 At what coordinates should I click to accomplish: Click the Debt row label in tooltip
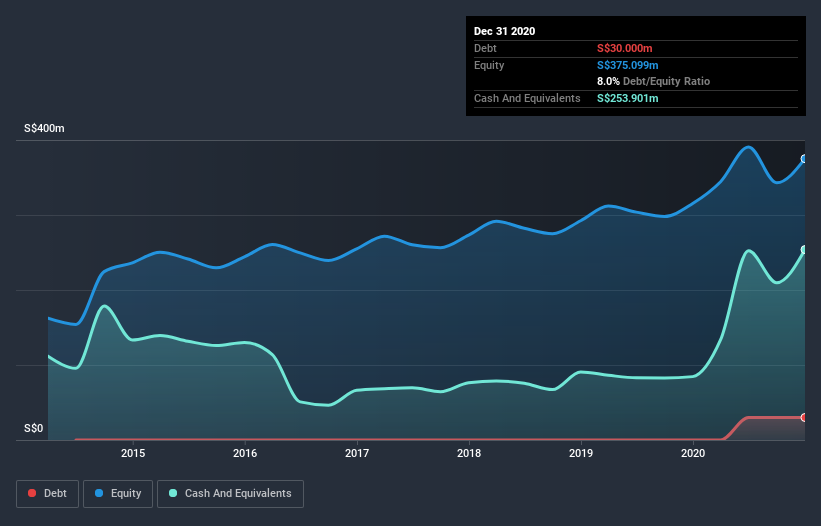(485, 48)
